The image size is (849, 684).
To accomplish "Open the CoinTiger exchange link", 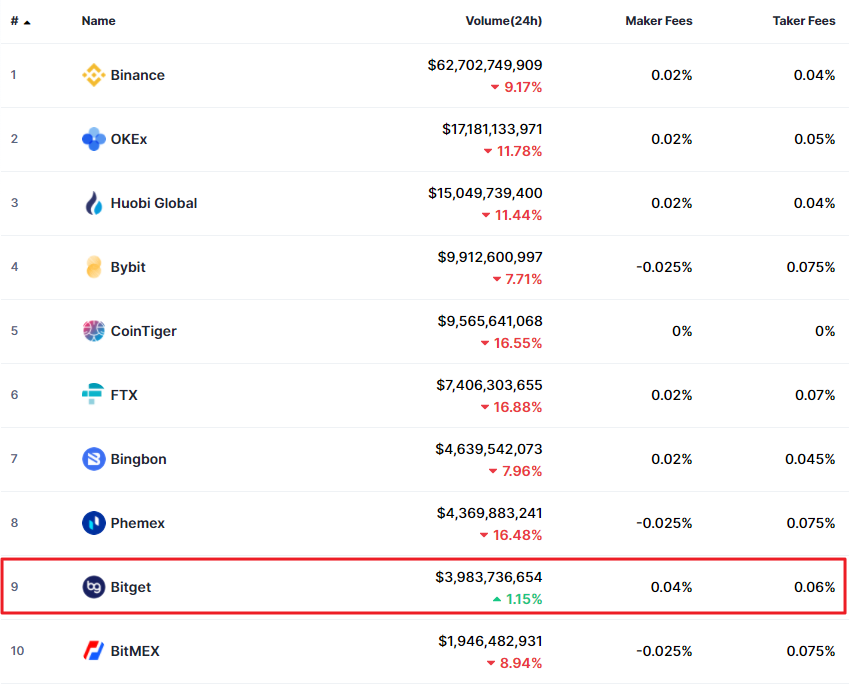I will click(x=143, y=331).
